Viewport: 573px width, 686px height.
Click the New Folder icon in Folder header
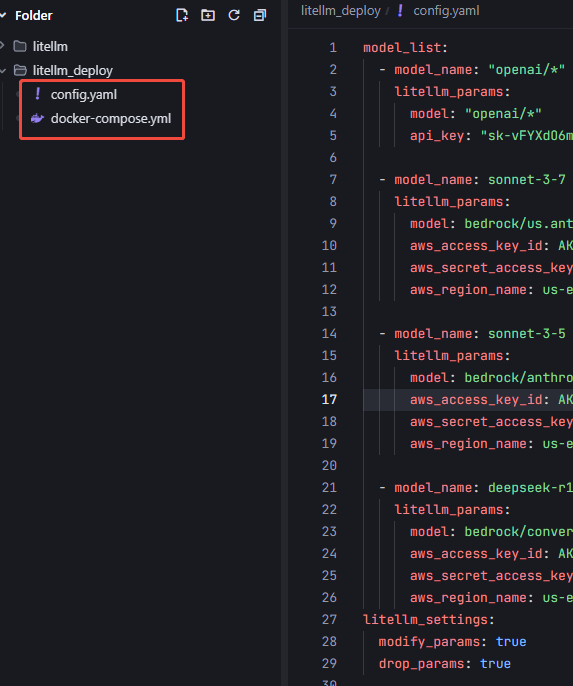coord(208,15)
